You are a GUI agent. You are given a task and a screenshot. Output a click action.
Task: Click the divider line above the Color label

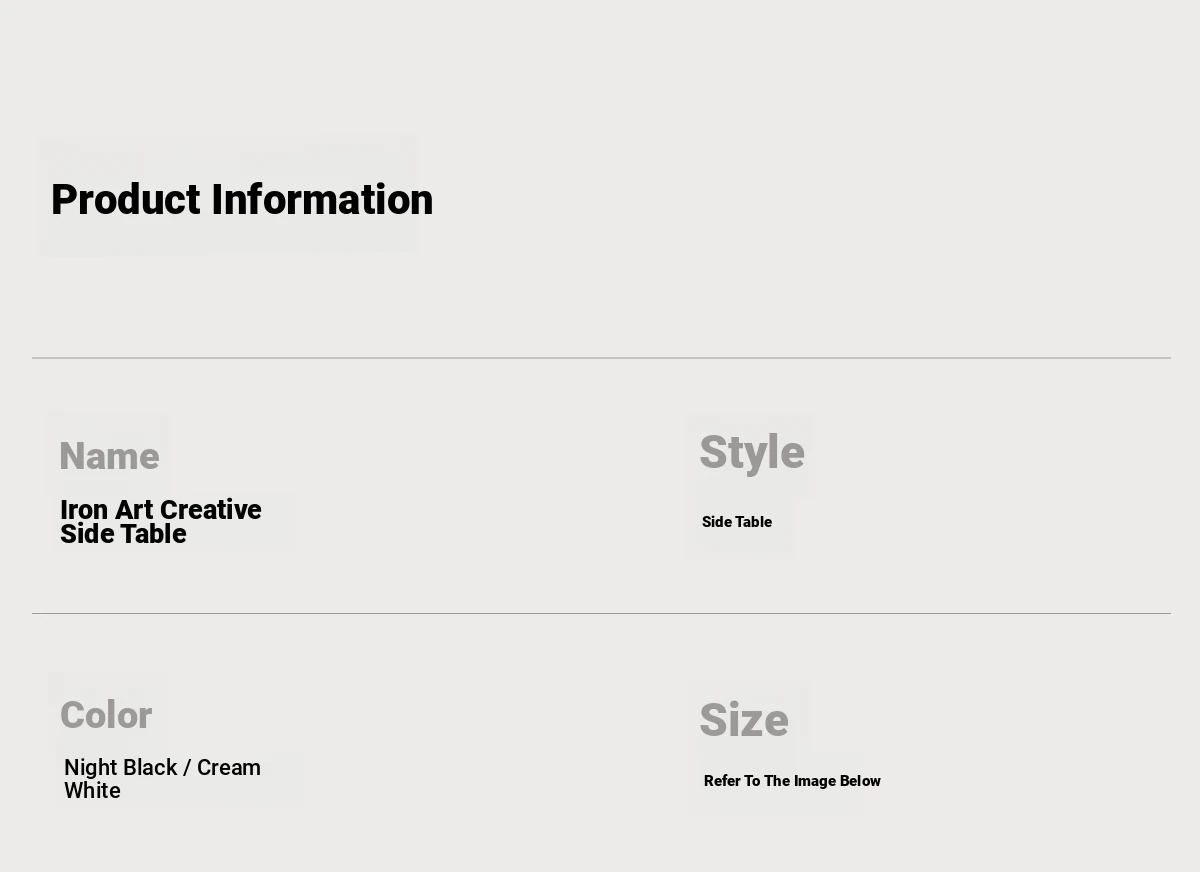[x=600, y=613]
